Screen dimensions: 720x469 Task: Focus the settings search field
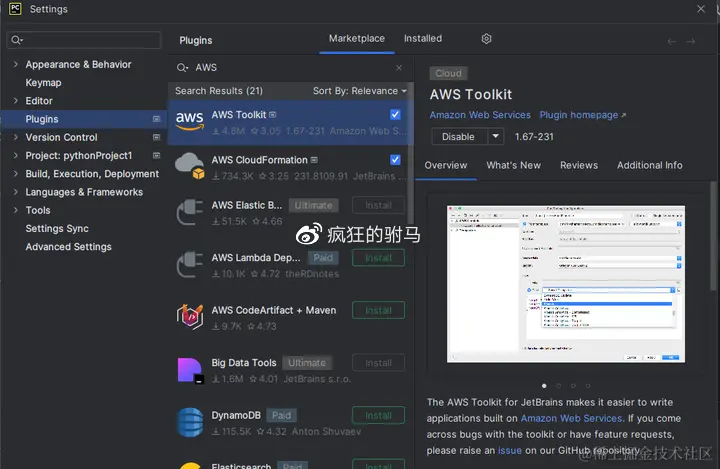pyautogui.click(x=84, y=40)
